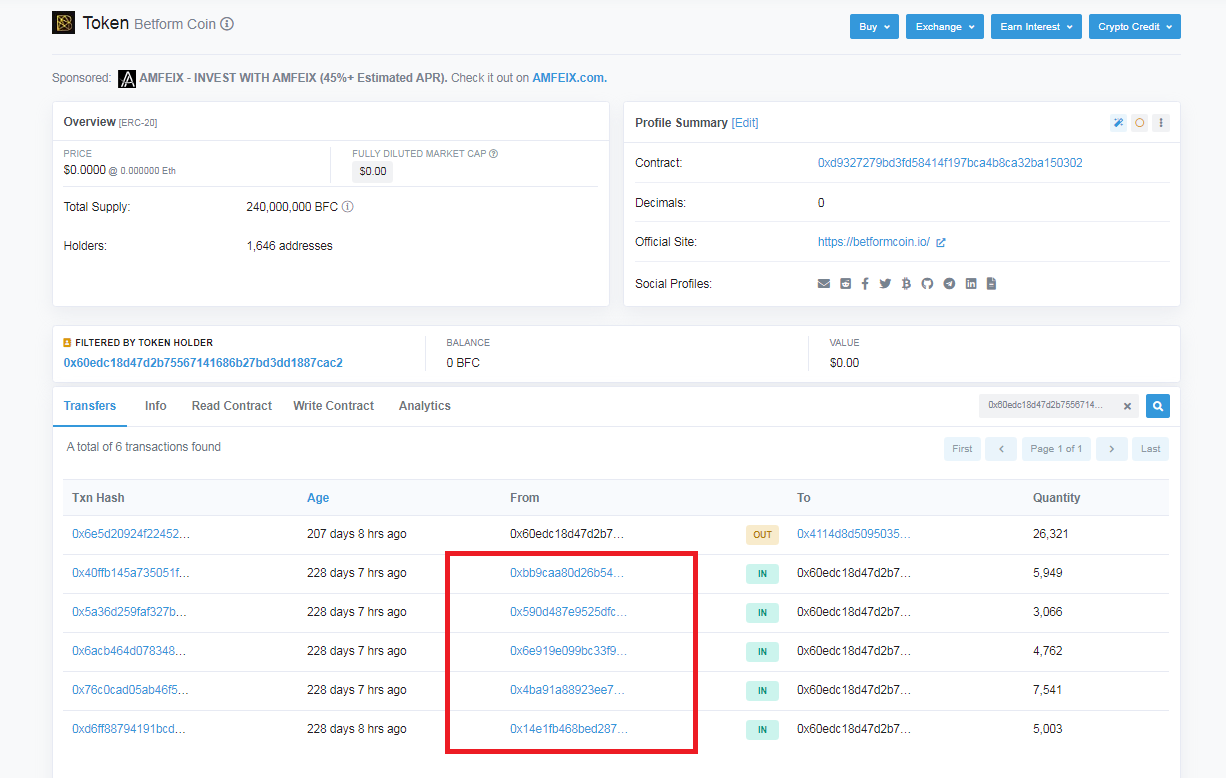This screenshot has height=778, width=1226.
Task: Open the Bitcointalk social profile icon
Action: point(906,284)
